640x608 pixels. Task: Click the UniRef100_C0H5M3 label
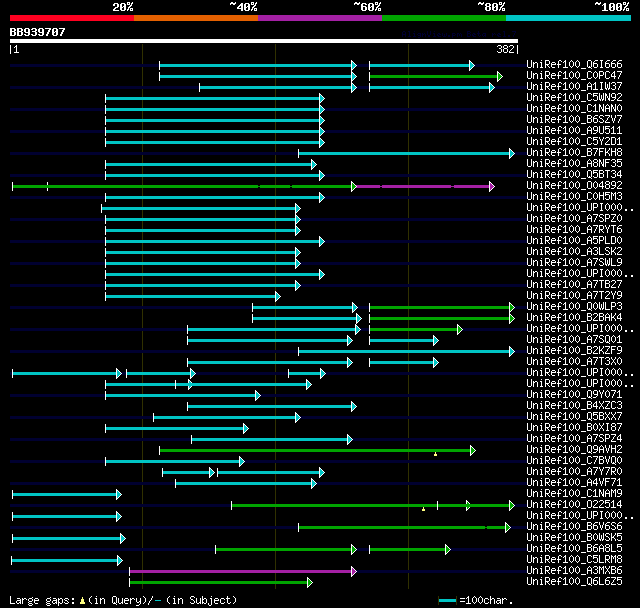click(574, 197)
